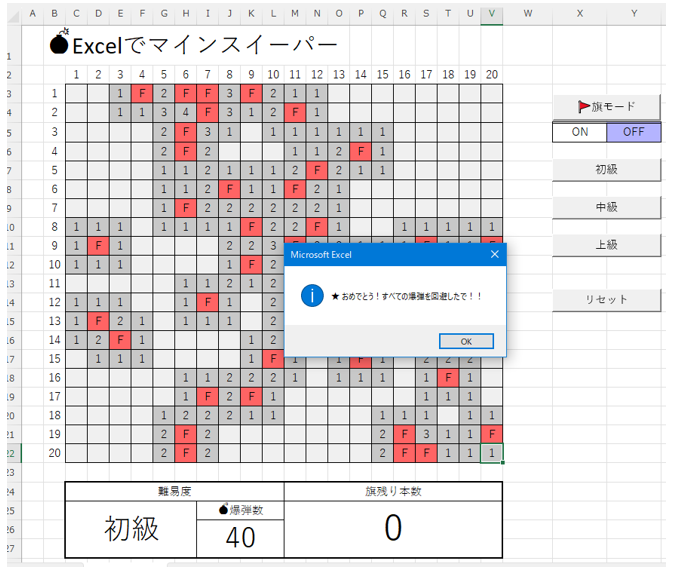
Task: Click the cell showing 3 in board row 9
Action: pos(273,246)
